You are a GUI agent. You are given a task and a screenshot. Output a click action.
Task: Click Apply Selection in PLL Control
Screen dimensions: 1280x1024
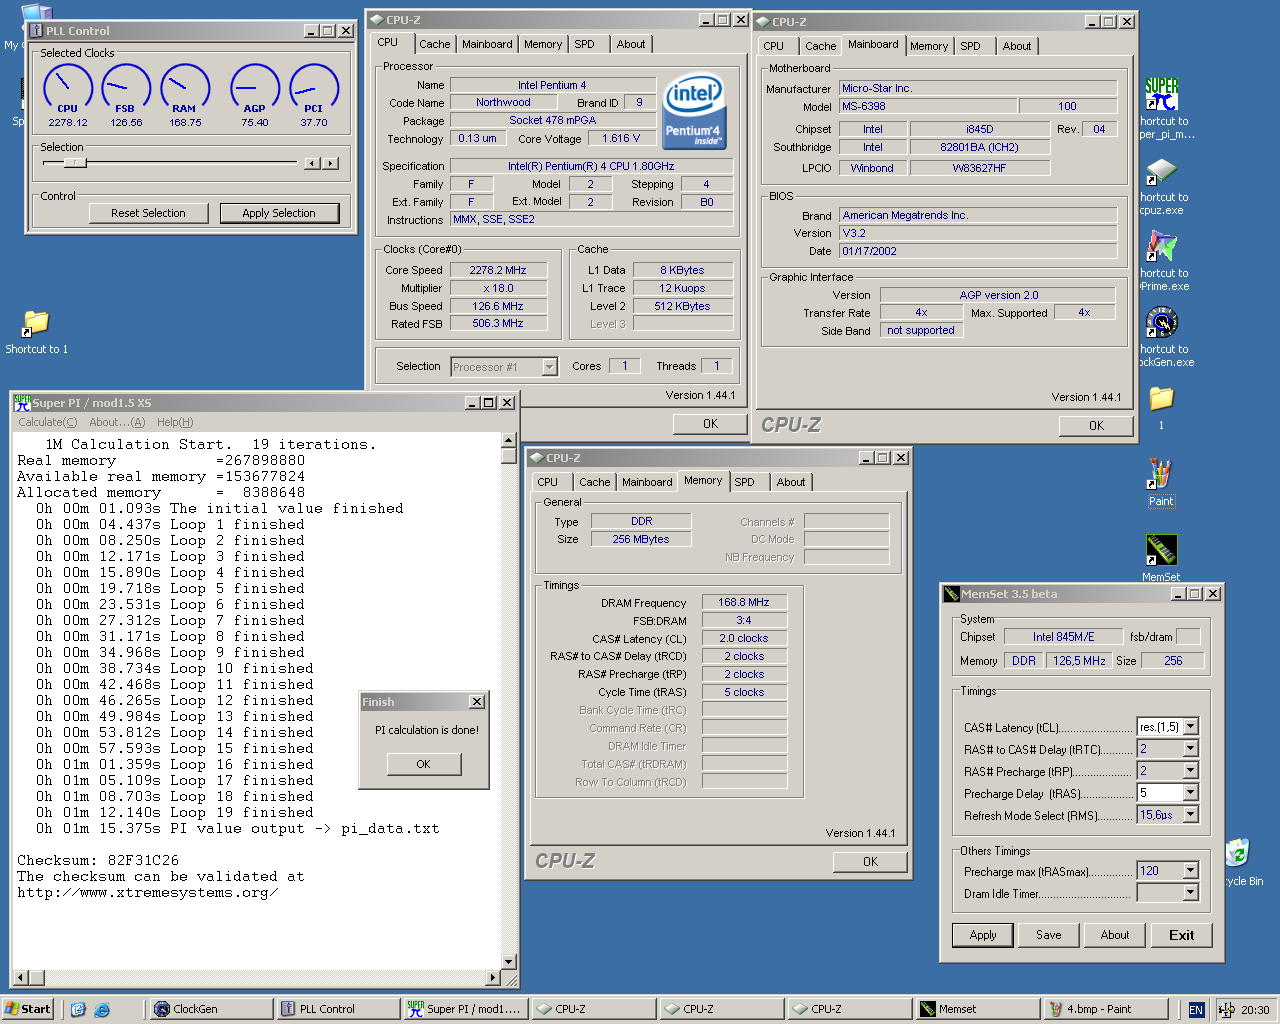(x=279, y=213)
